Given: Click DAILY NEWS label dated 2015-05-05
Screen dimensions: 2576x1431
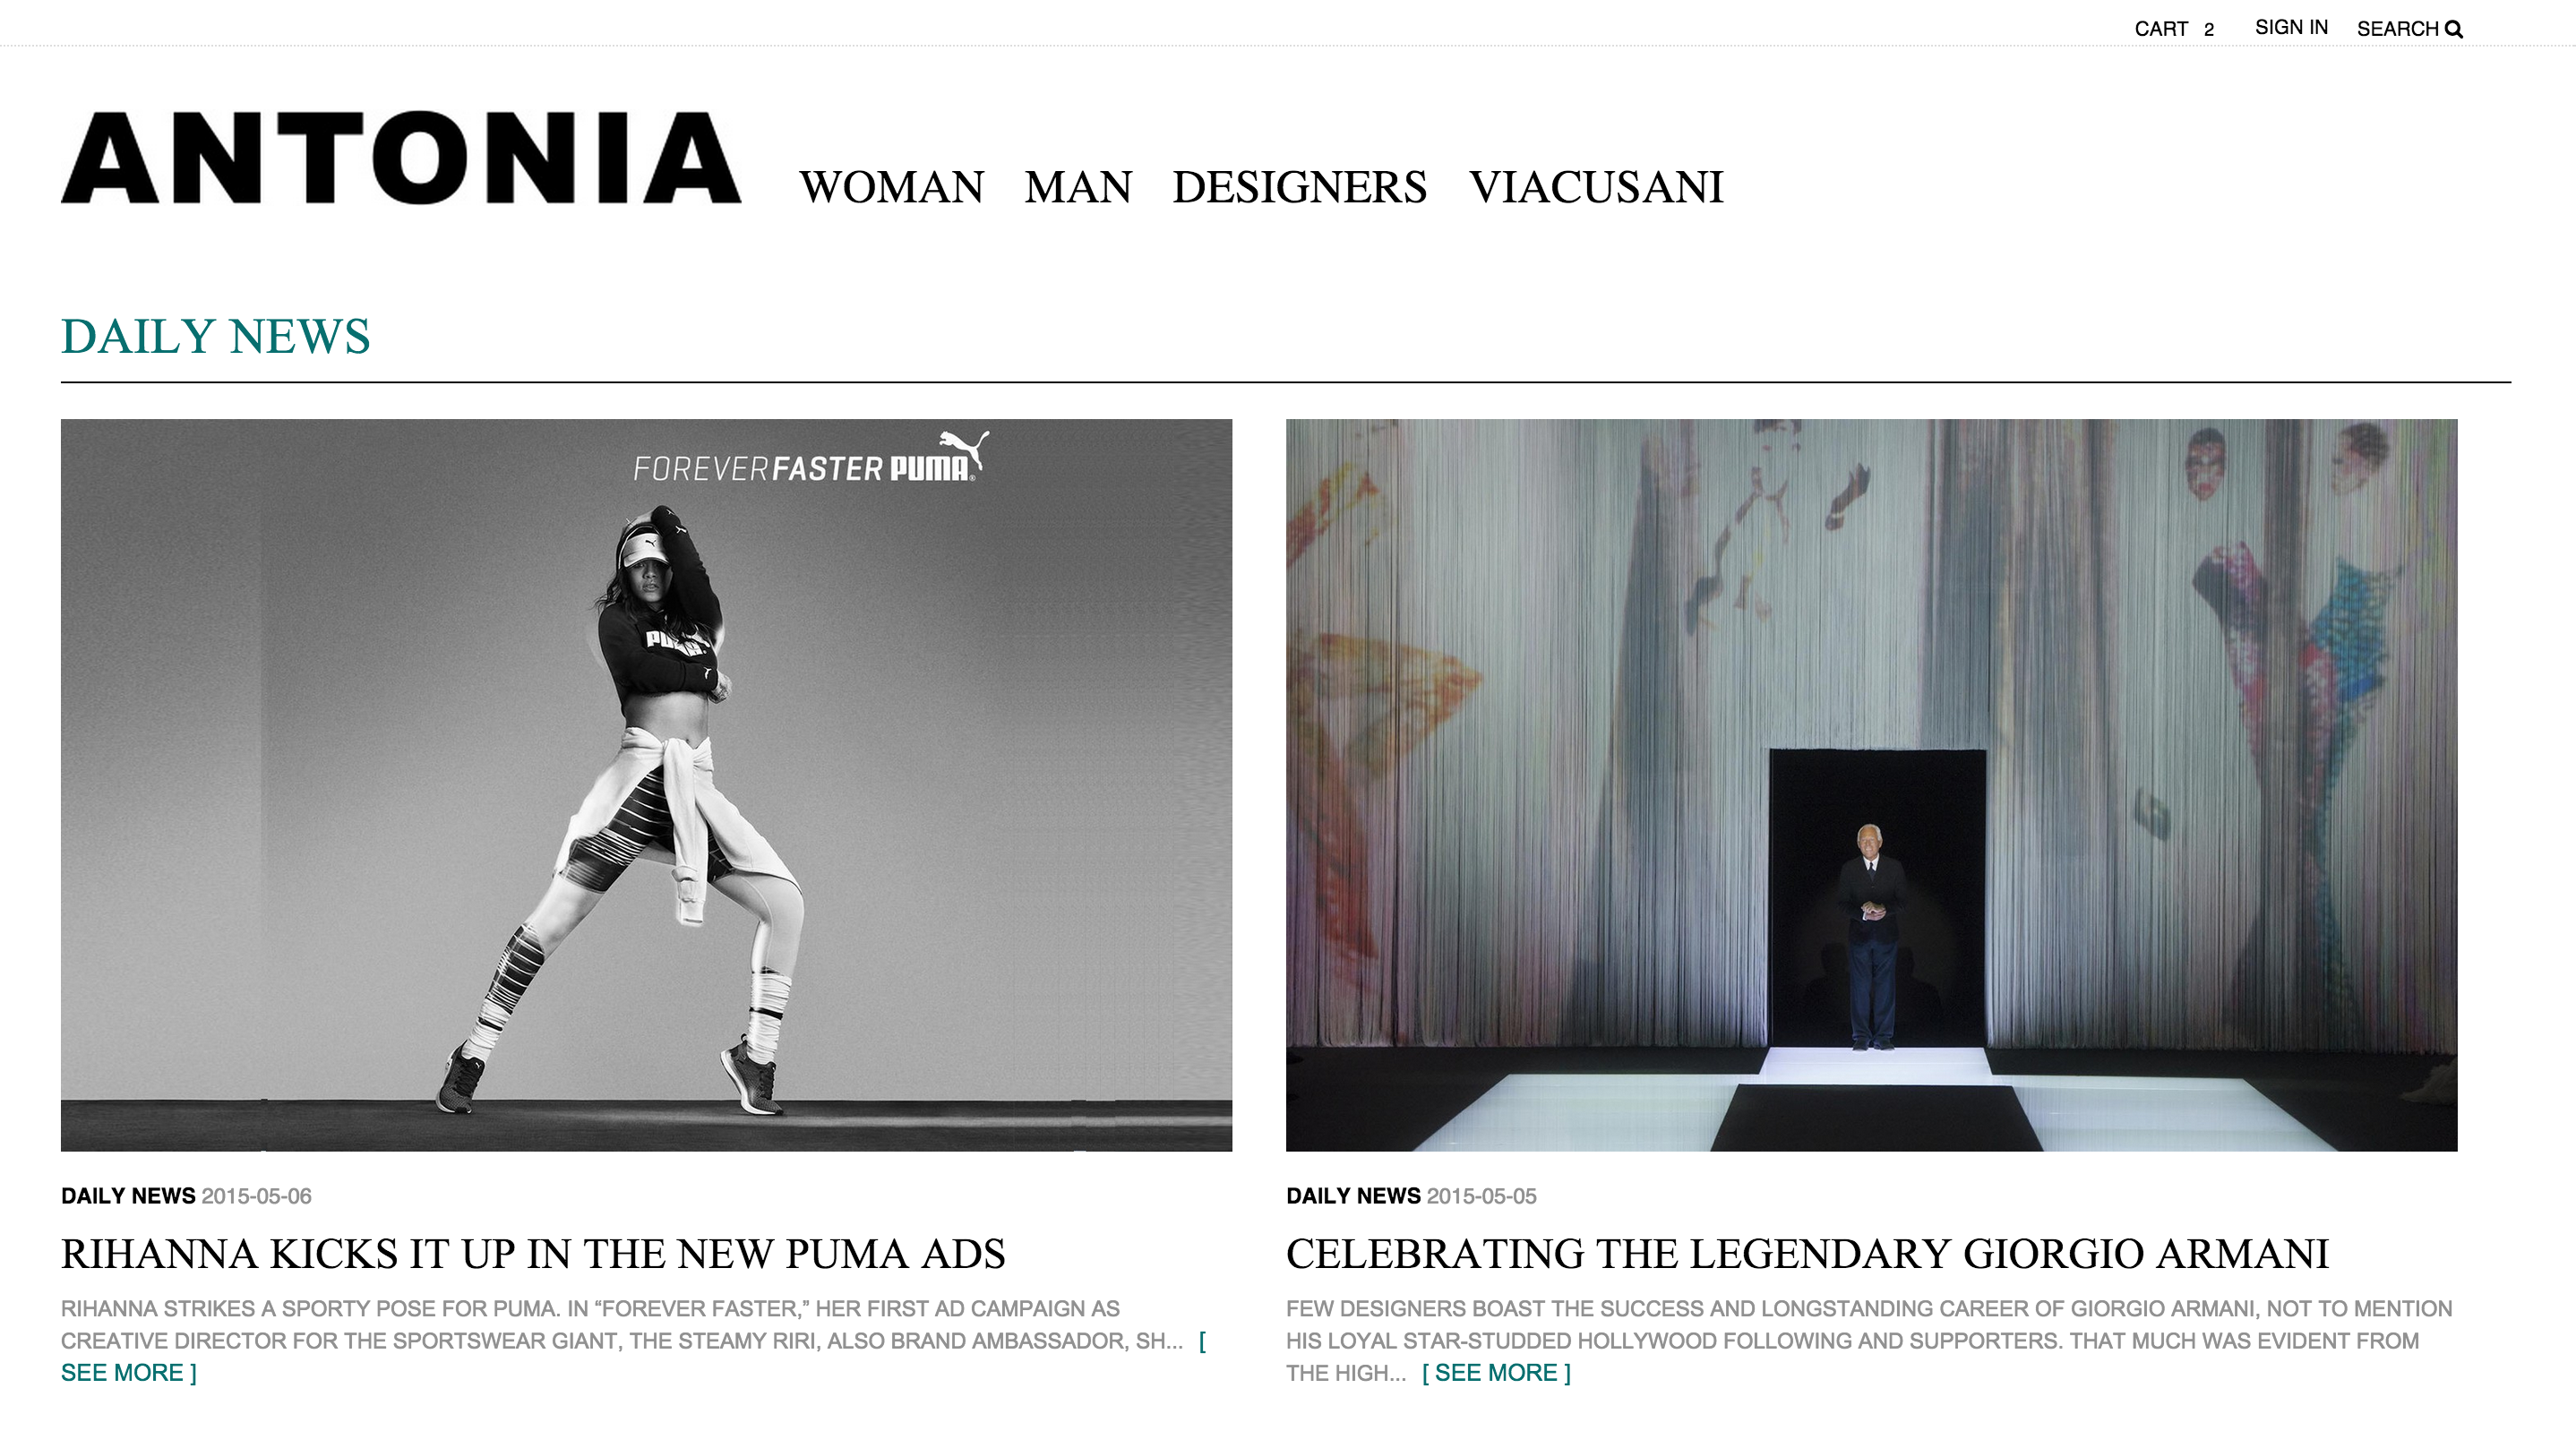Looking at the screenshot, I should [1353, 1196].
